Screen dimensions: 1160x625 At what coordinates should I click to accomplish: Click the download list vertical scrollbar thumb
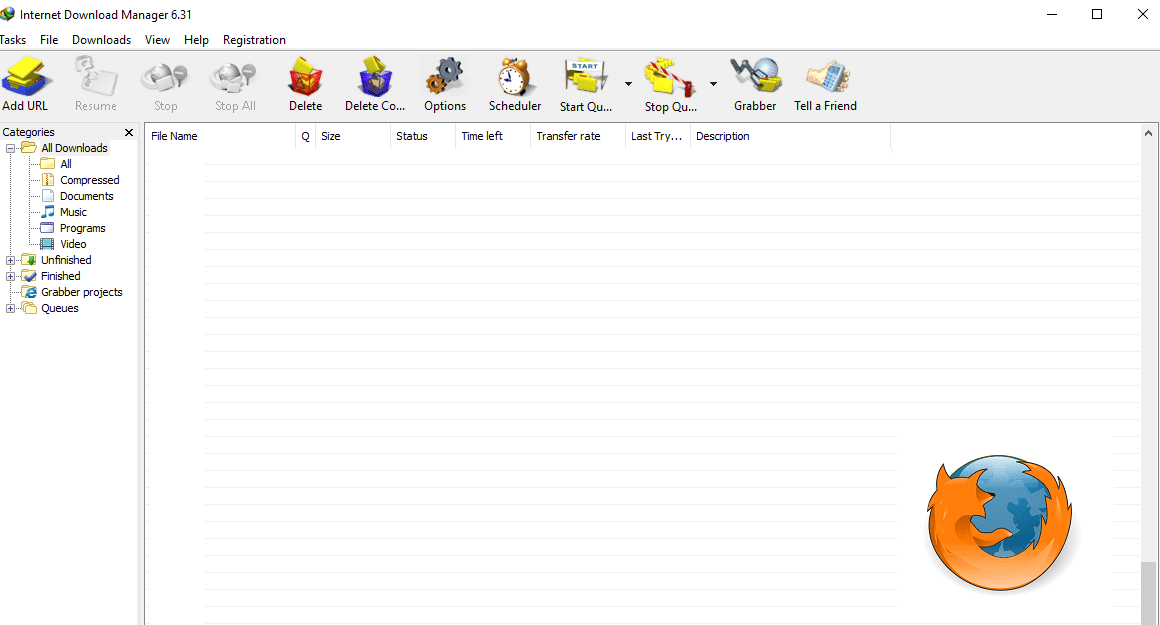[1148, 593]
